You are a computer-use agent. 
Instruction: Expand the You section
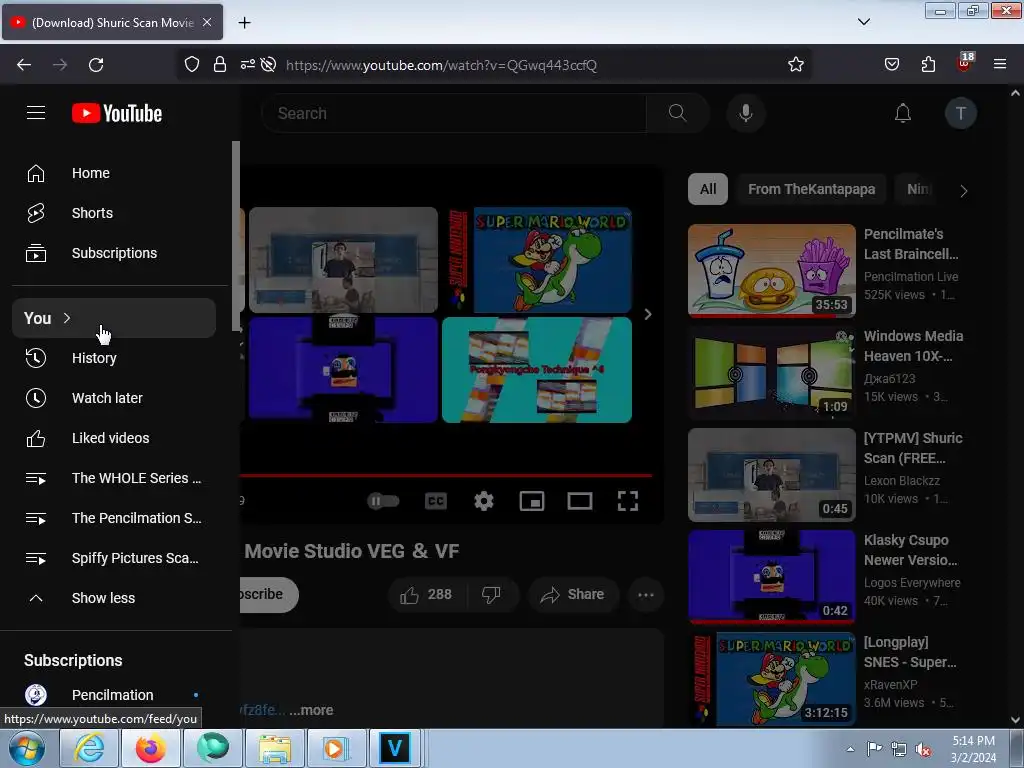(x=114, y=318)
